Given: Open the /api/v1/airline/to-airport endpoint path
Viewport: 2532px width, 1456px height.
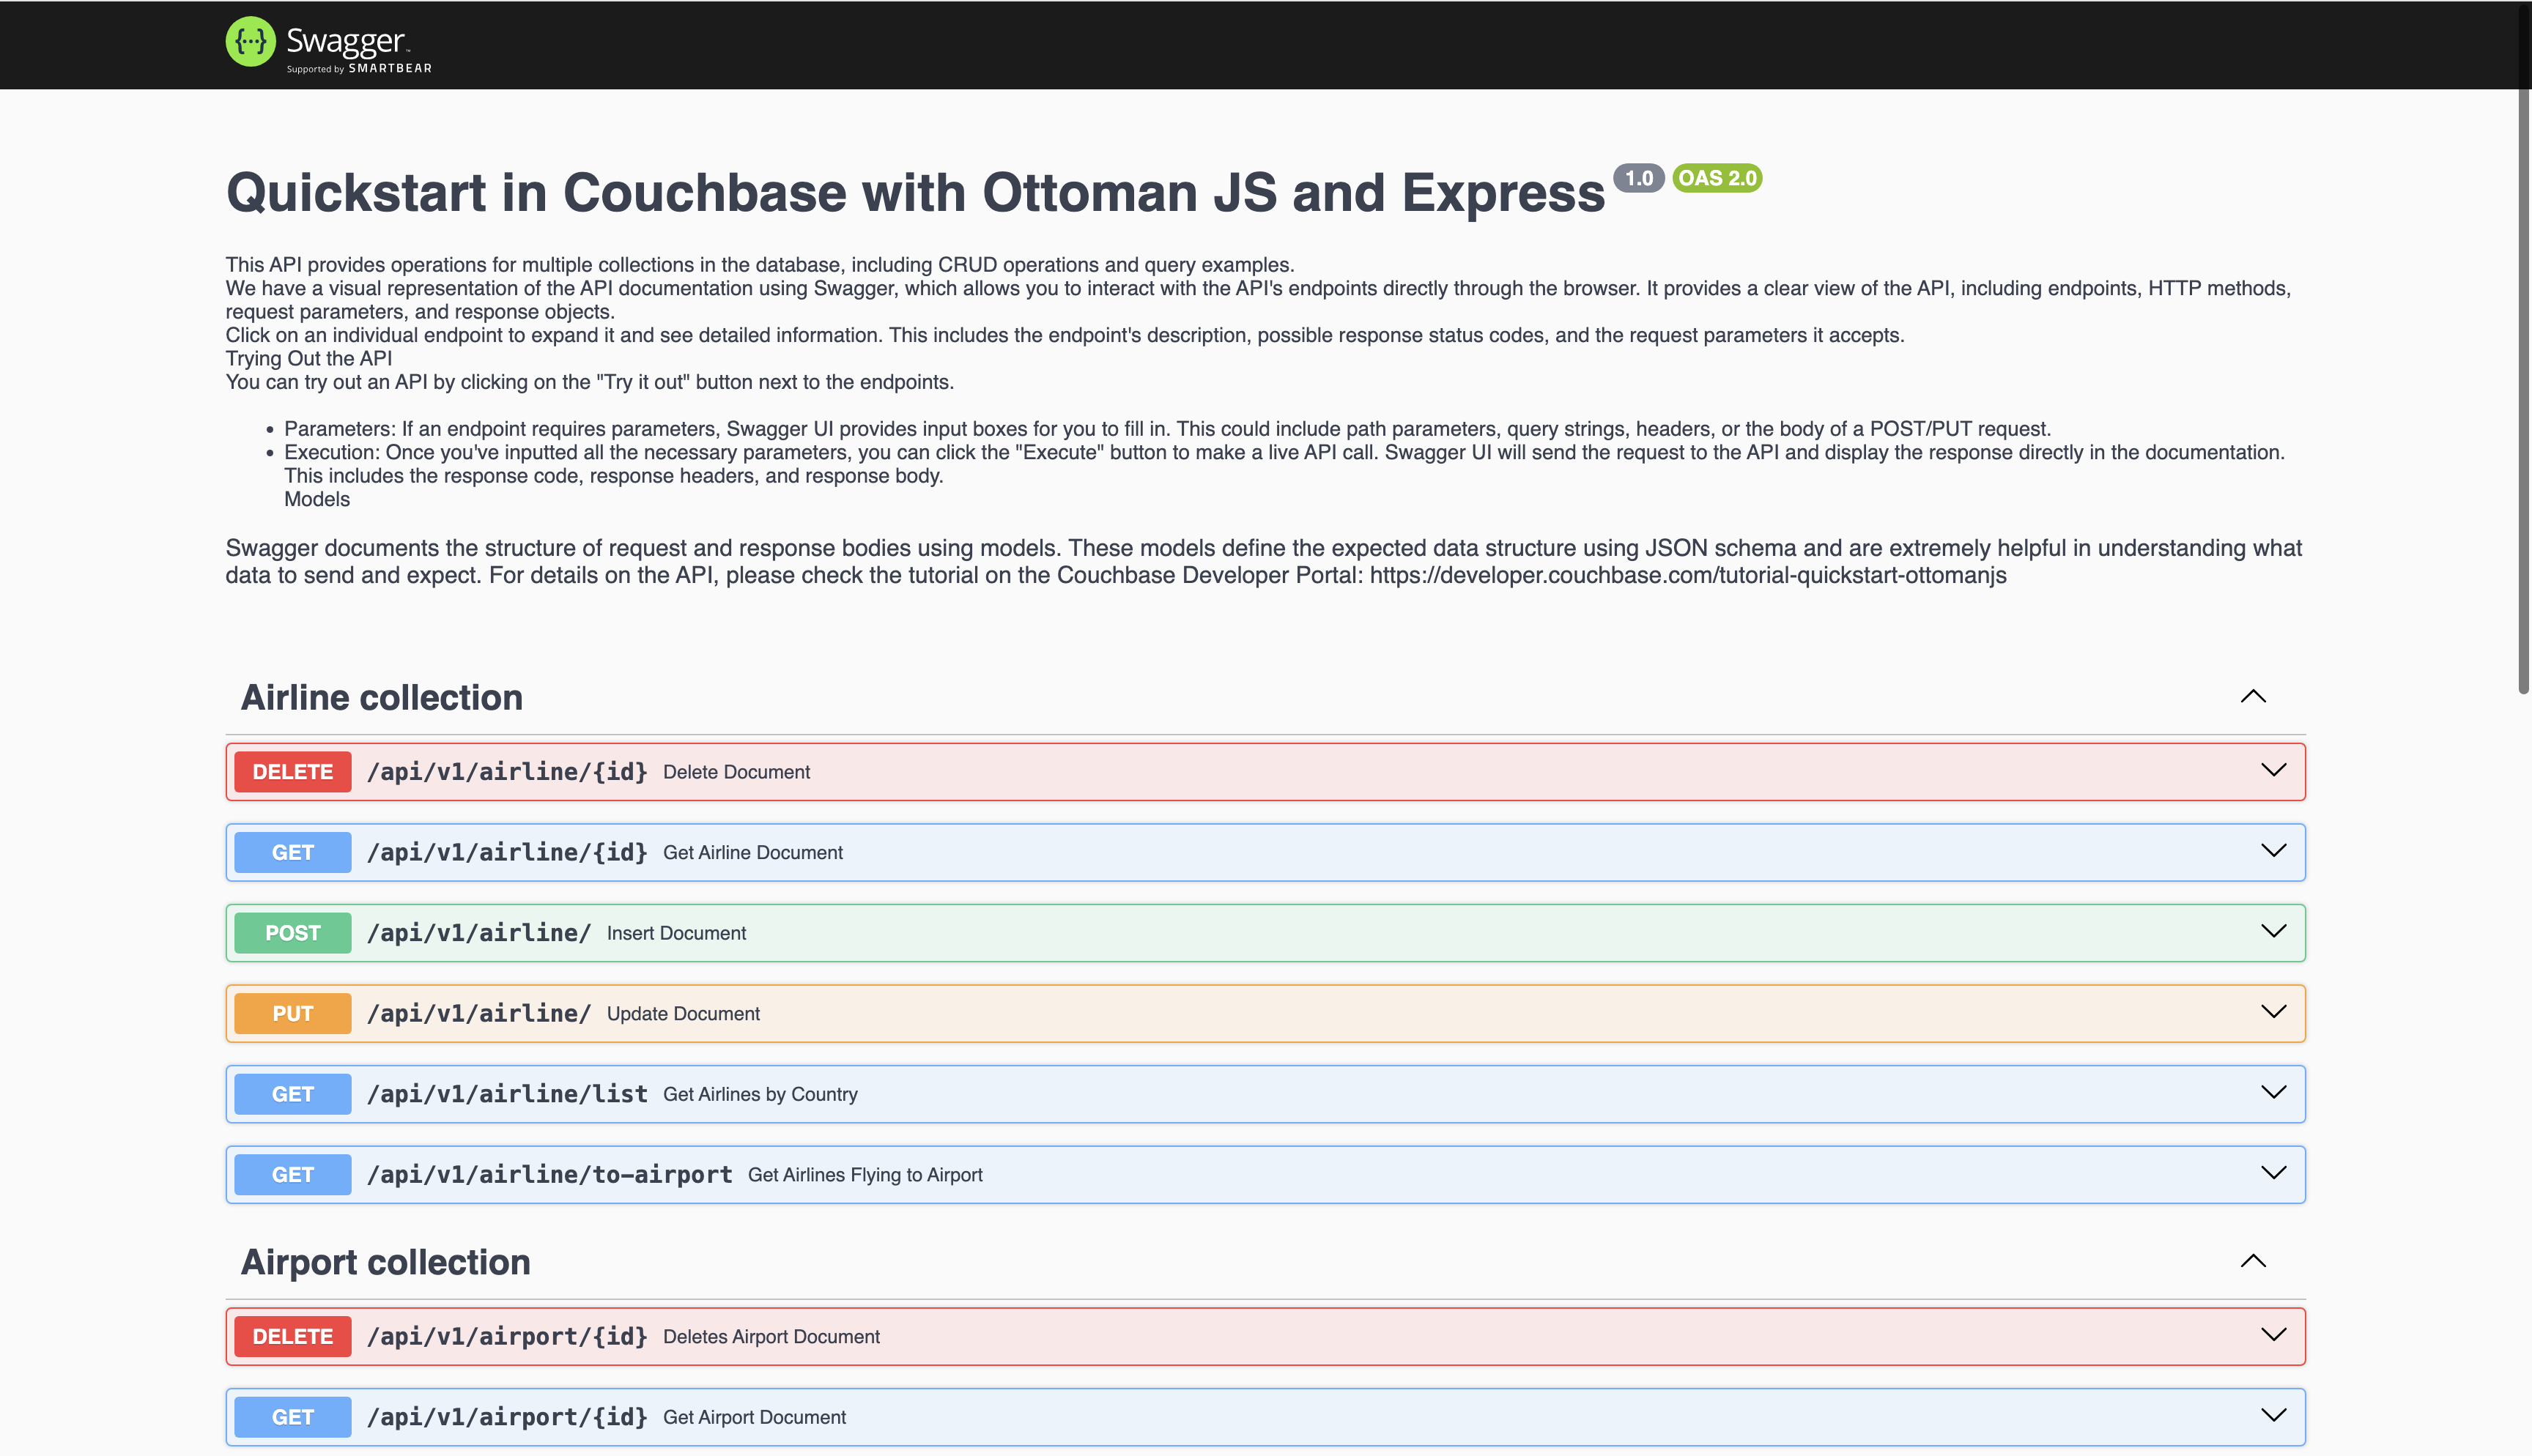Looking at the screenshot, I should (x=549, y=1175).
